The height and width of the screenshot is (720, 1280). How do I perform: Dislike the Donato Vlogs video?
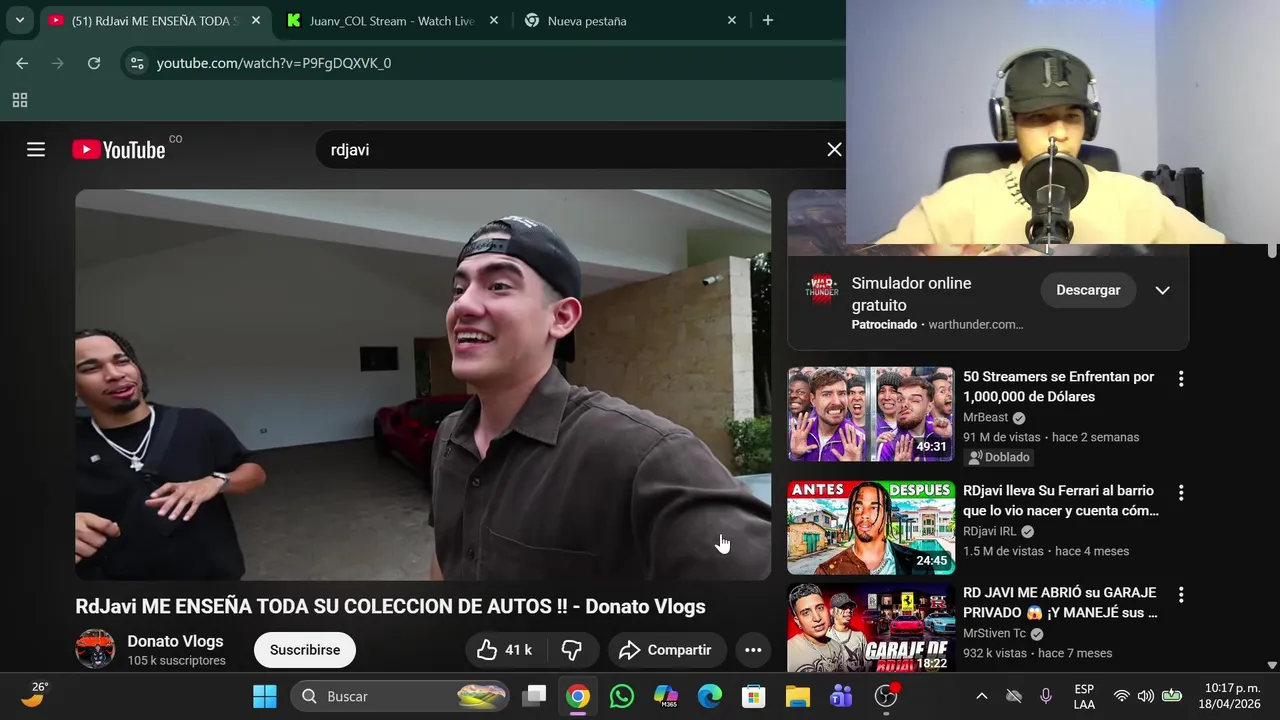coord(572,650)
